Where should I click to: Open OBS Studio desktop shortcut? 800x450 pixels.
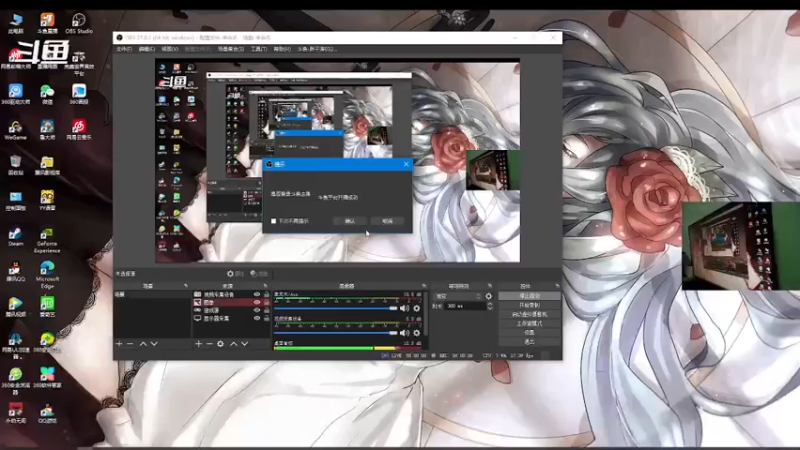[79, 23]
